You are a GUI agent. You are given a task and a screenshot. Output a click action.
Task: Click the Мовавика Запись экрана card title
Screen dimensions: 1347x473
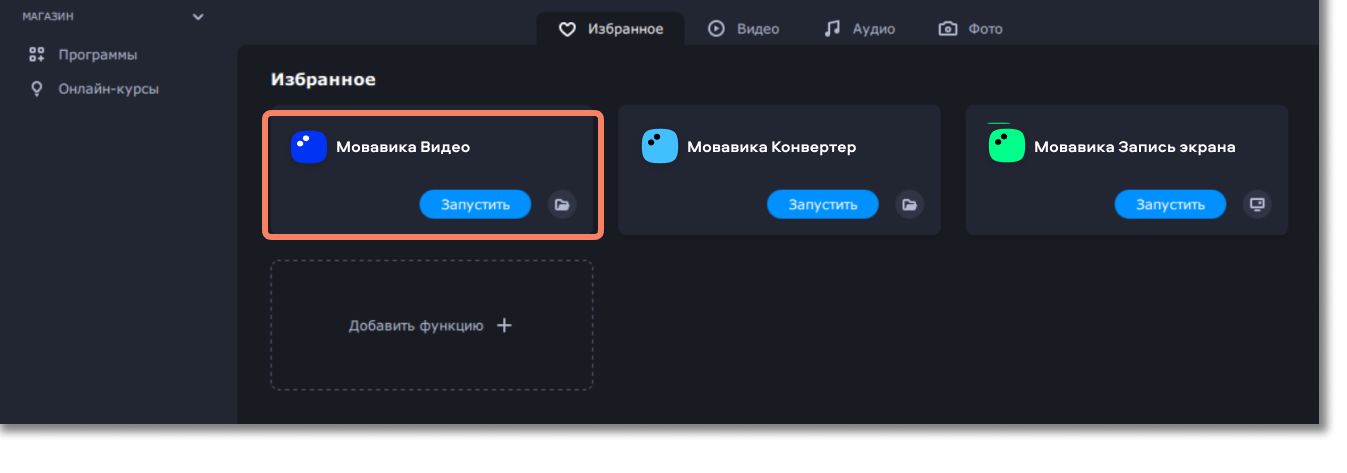[1134, 147]
